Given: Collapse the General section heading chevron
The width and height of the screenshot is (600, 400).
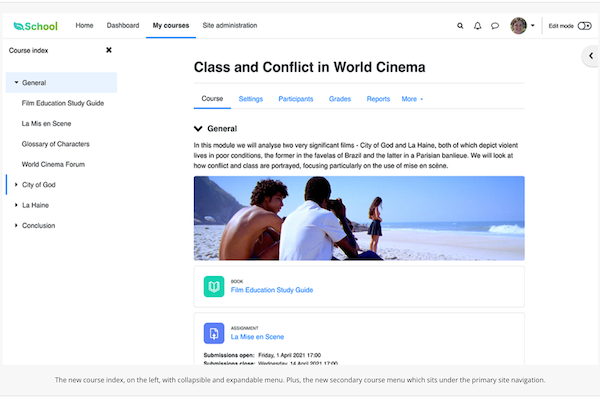Looking at the screenshot, I should point(198,129).
